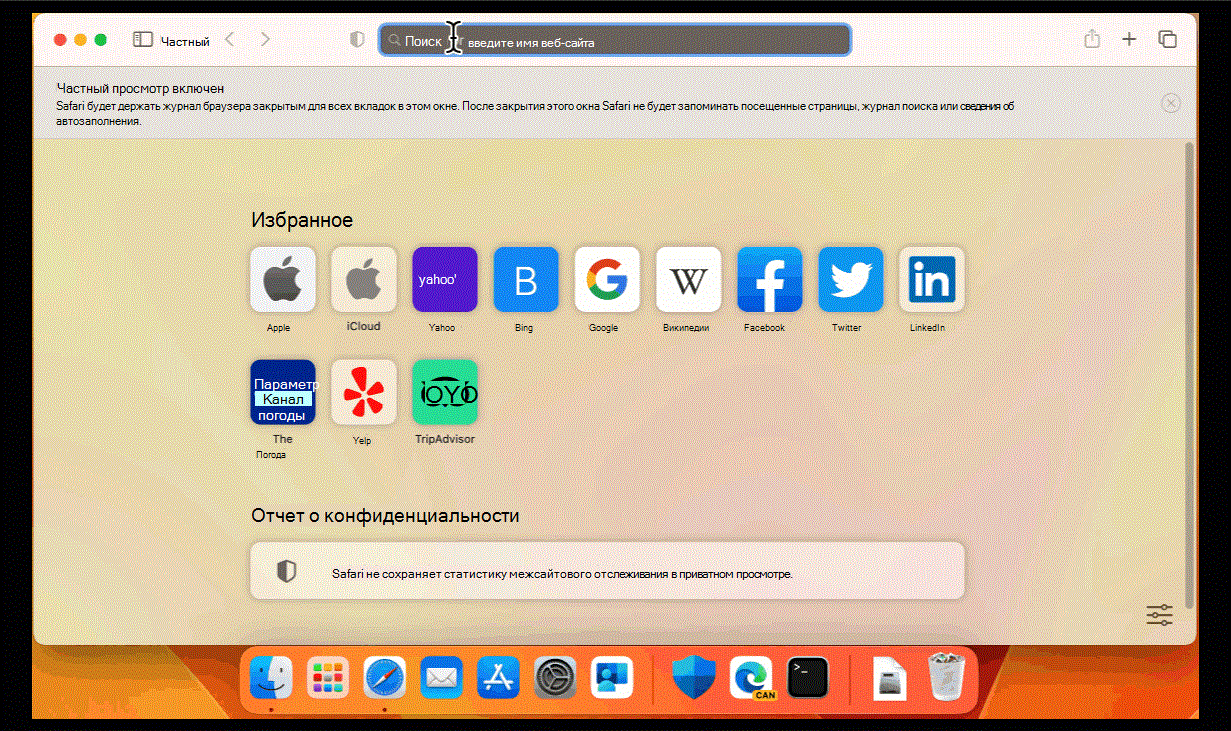Viewport: 1231px width, 731px height.
Task: Open the LinkedIn favorite
Action: (932, 280)
